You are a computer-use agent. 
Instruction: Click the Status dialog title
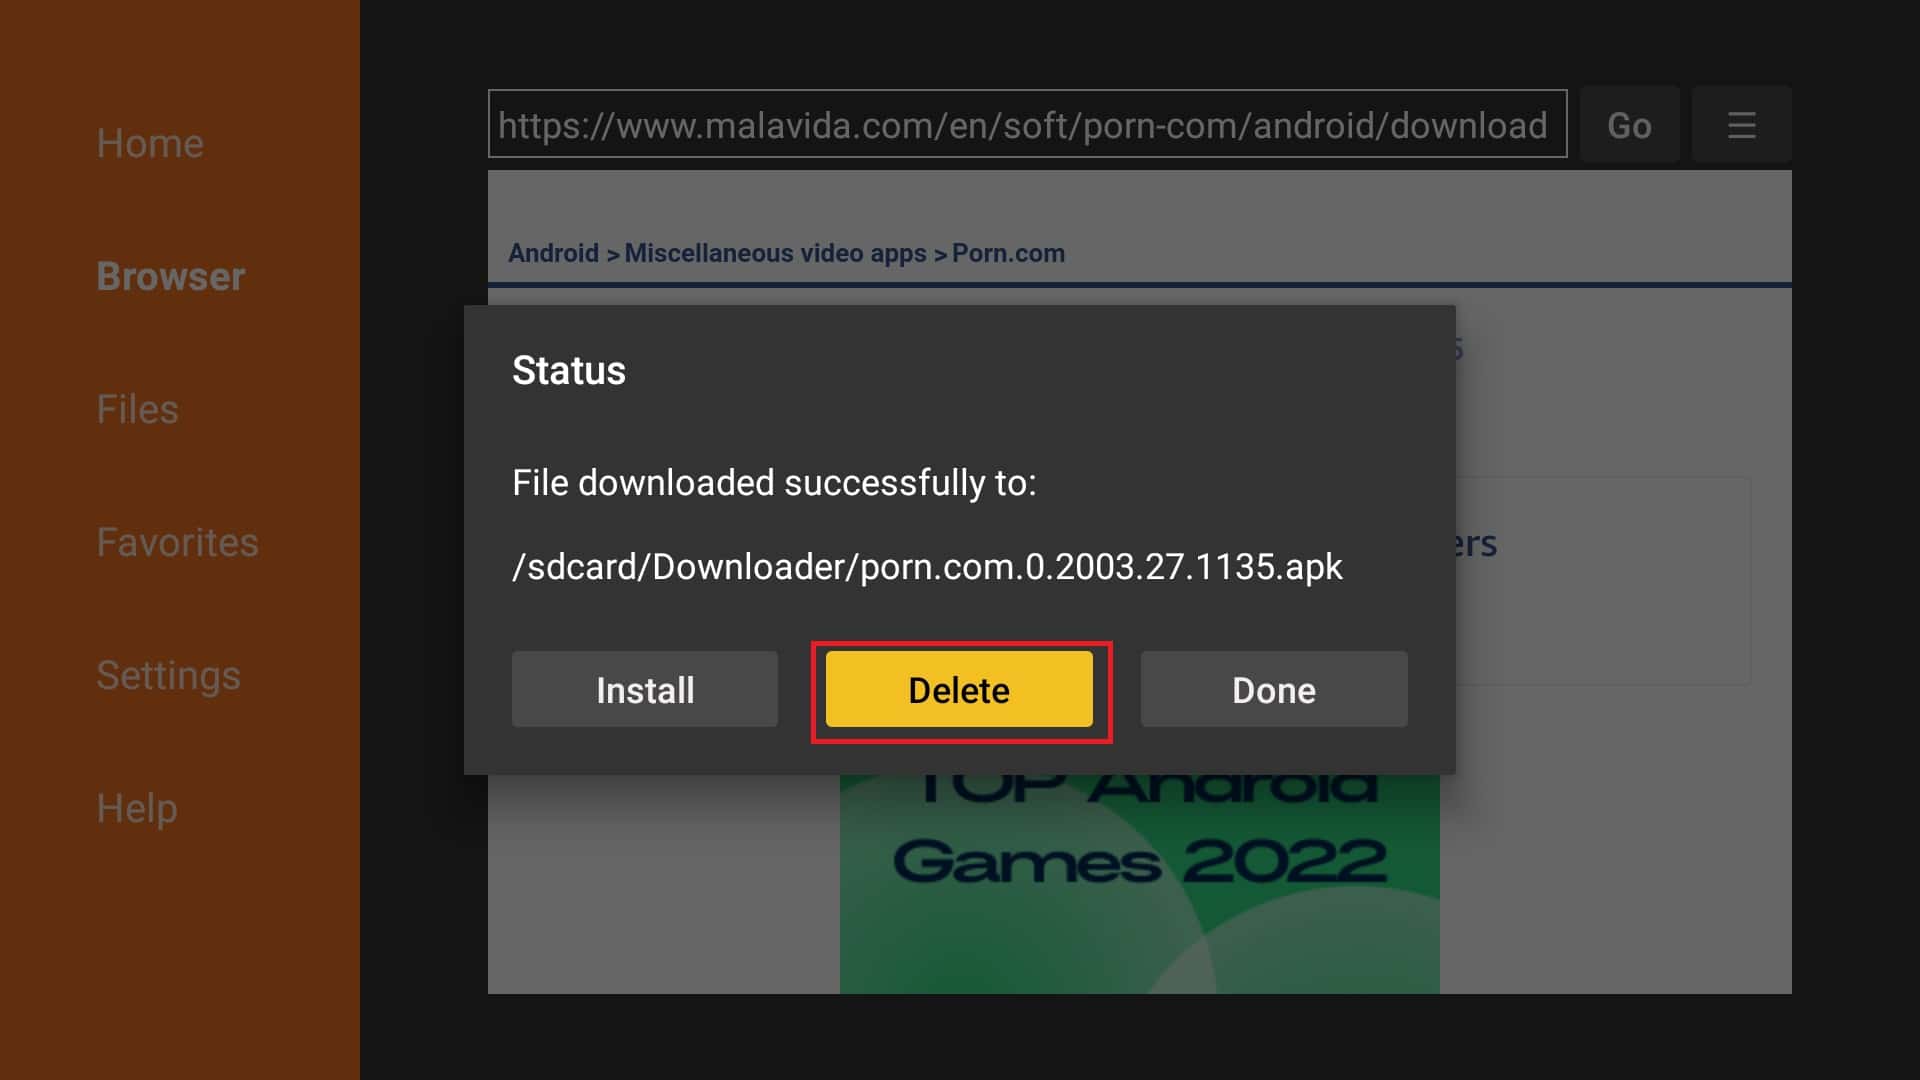(x=569, y=371)
